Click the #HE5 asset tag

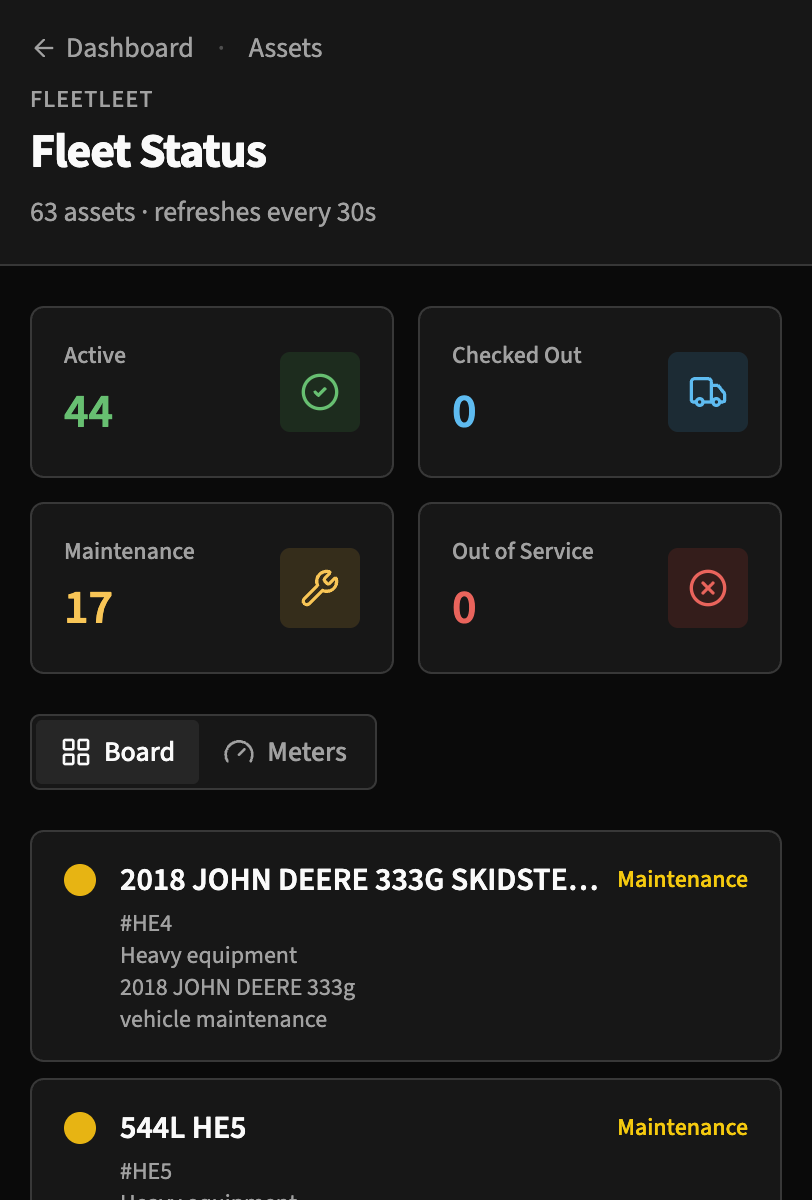146,1171
